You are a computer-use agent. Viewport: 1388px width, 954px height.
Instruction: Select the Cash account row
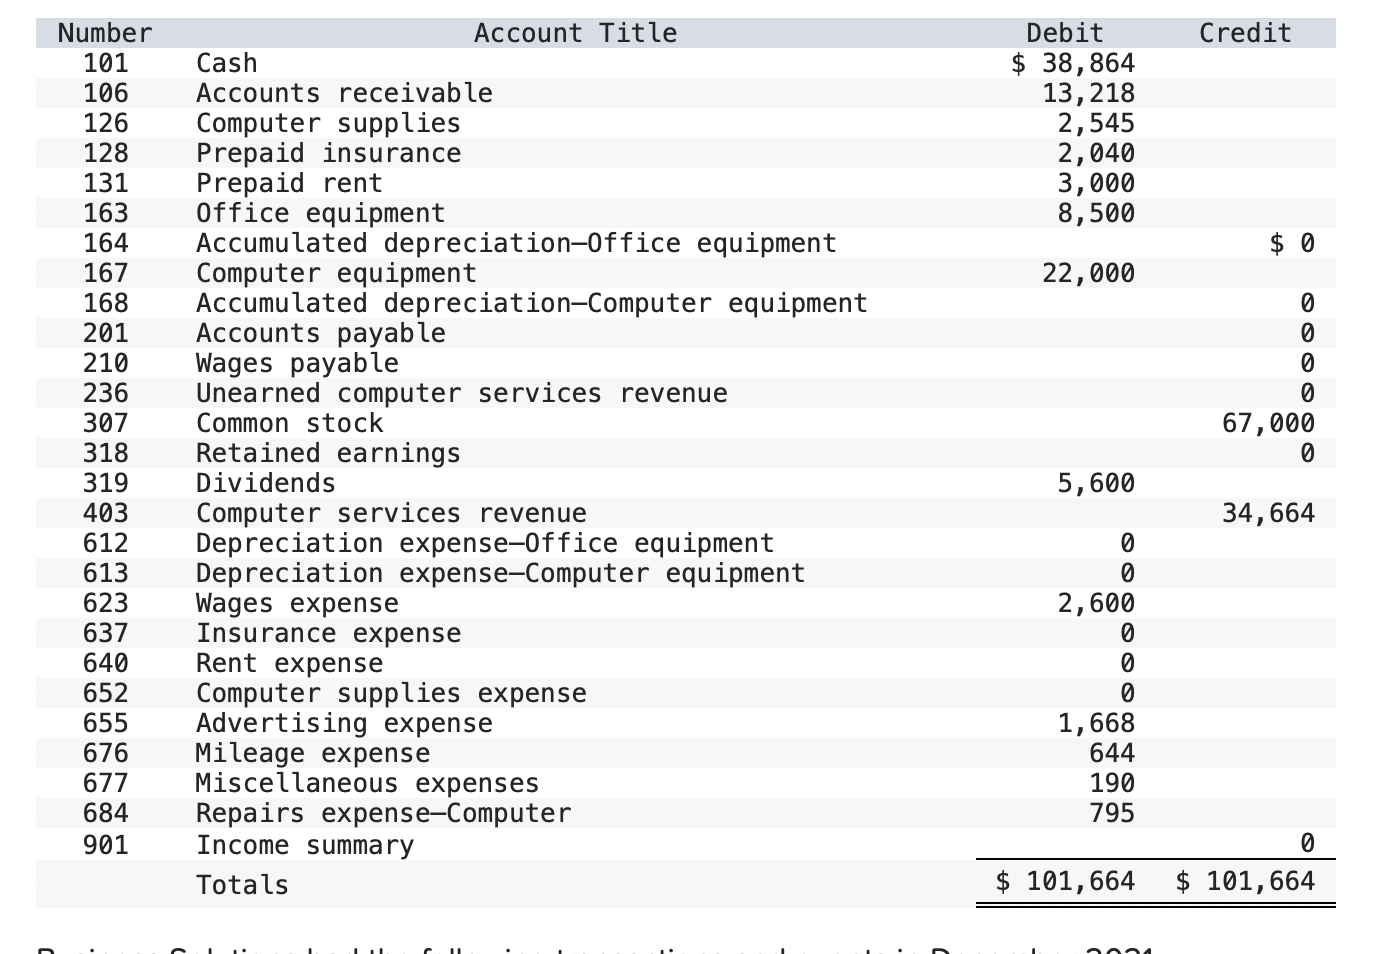(x=227, y=63)
